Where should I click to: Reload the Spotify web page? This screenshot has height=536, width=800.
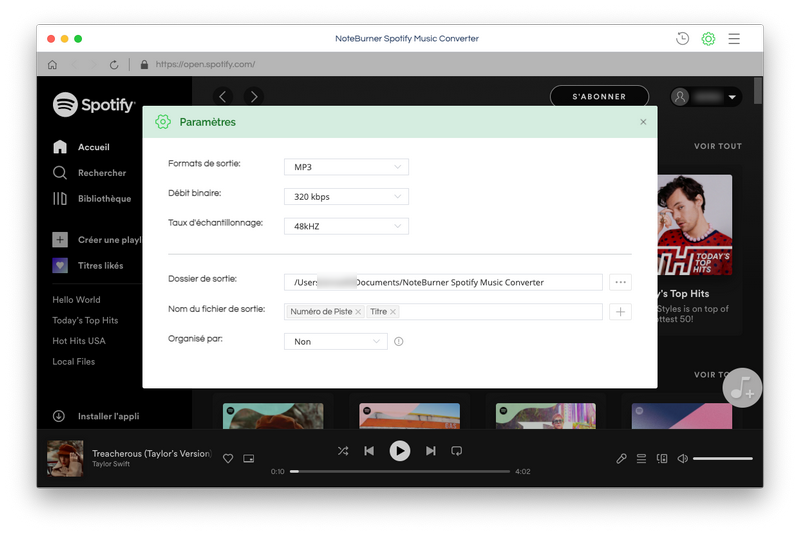114,64
